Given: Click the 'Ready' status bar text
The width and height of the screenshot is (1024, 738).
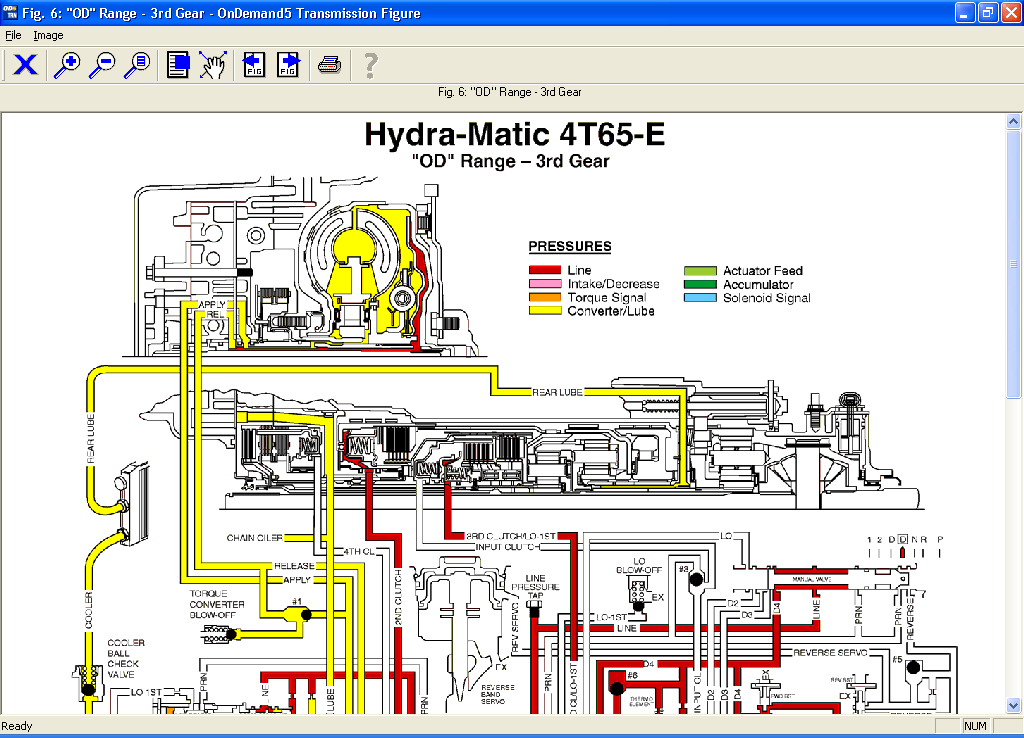Looking at the screenshot, I should click(16, 726).
